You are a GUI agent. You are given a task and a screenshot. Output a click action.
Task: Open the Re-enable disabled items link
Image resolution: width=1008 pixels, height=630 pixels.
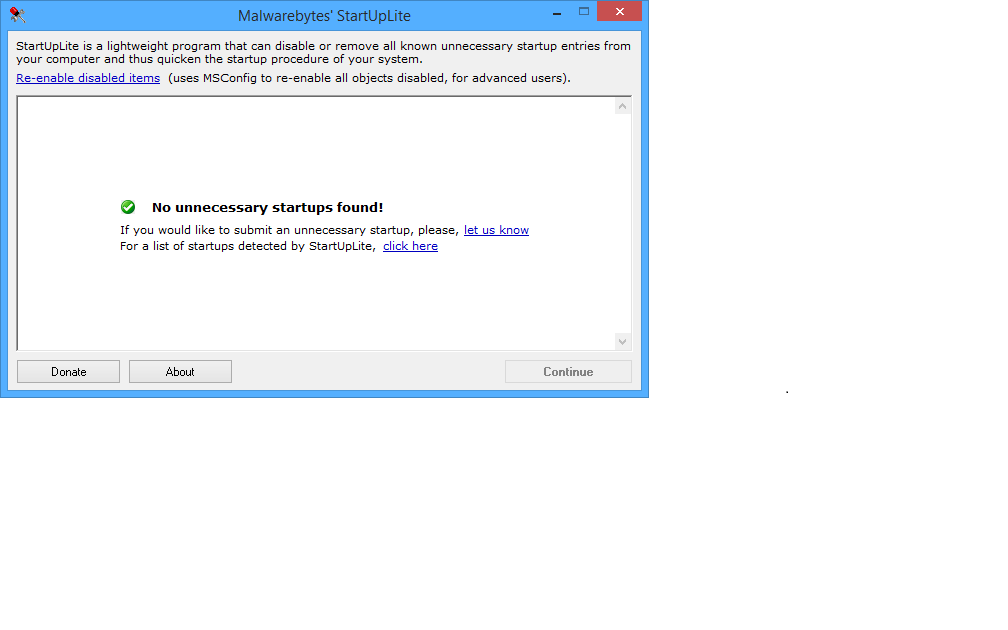pyautogui.click(x=88, y=78)
